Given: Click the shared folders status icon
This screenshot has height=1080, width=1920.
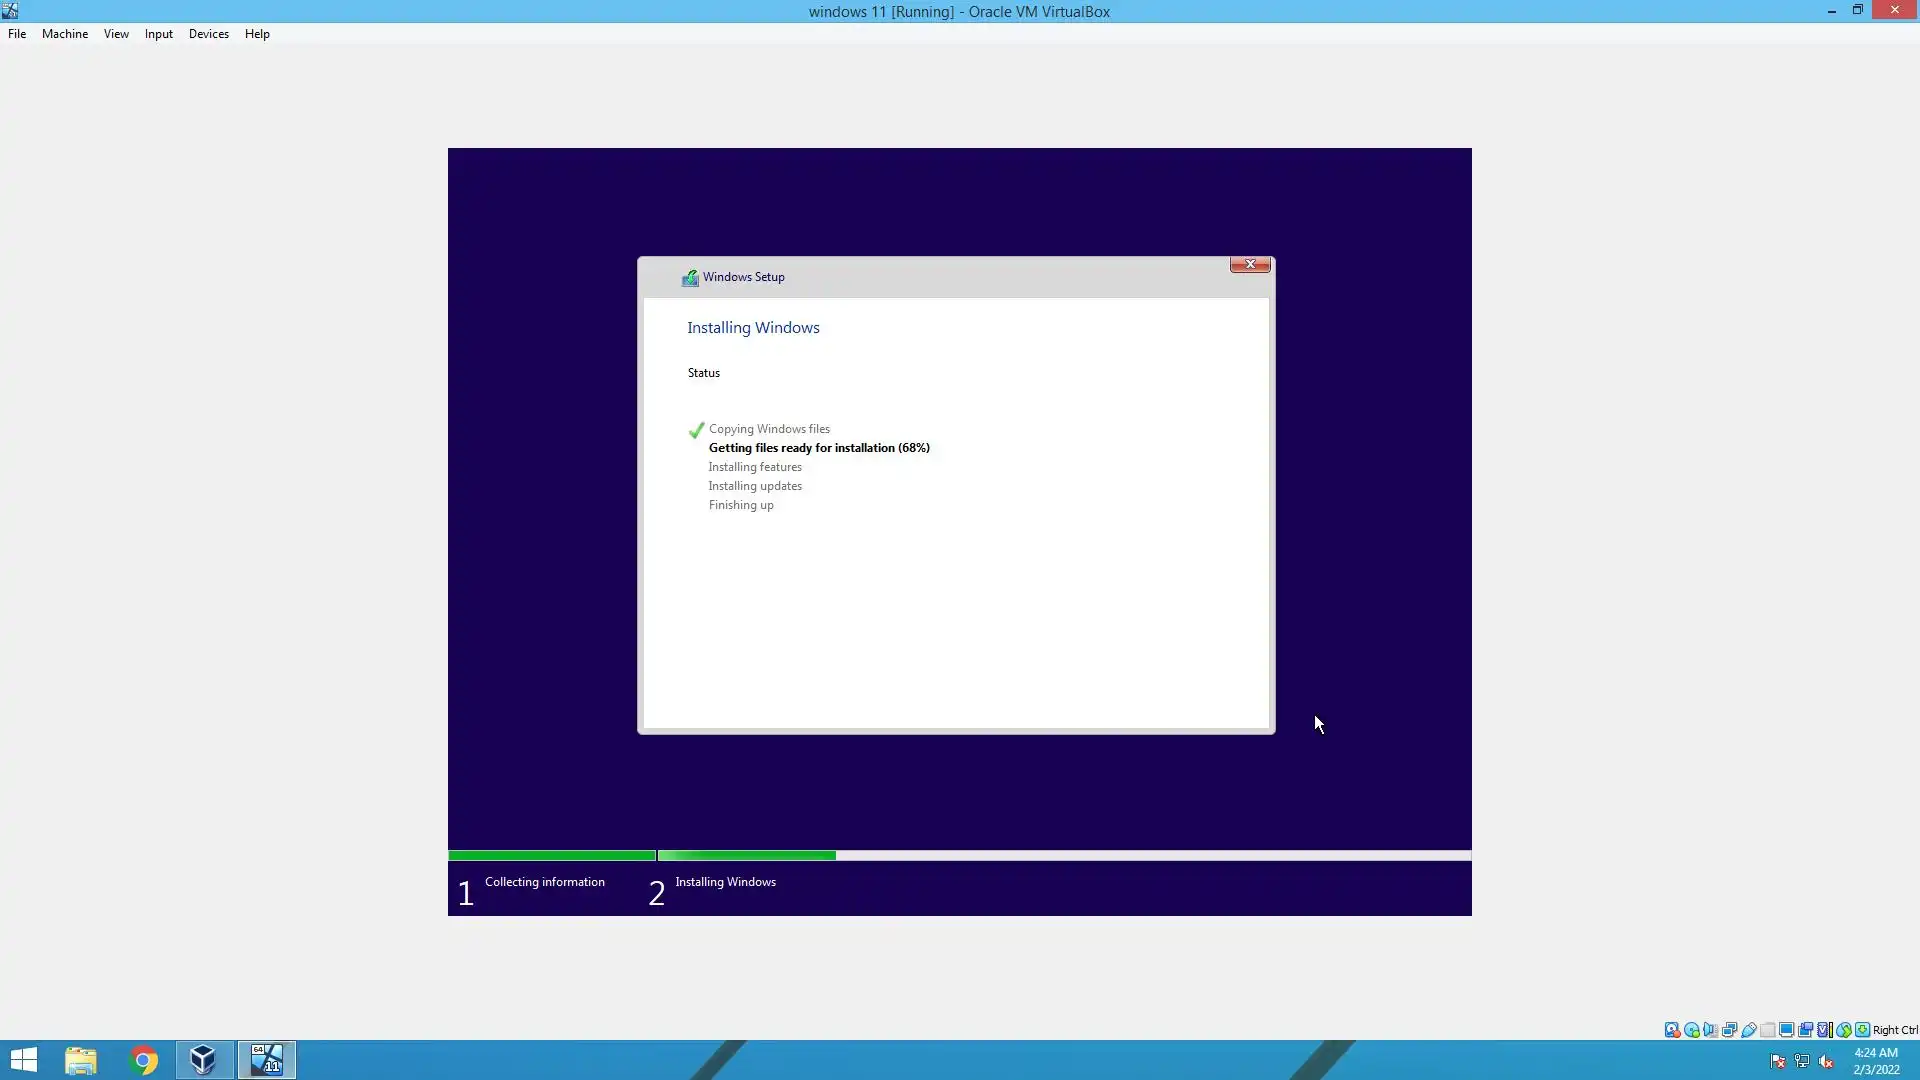Looking at the screenshot, I should [1767, 1030].
